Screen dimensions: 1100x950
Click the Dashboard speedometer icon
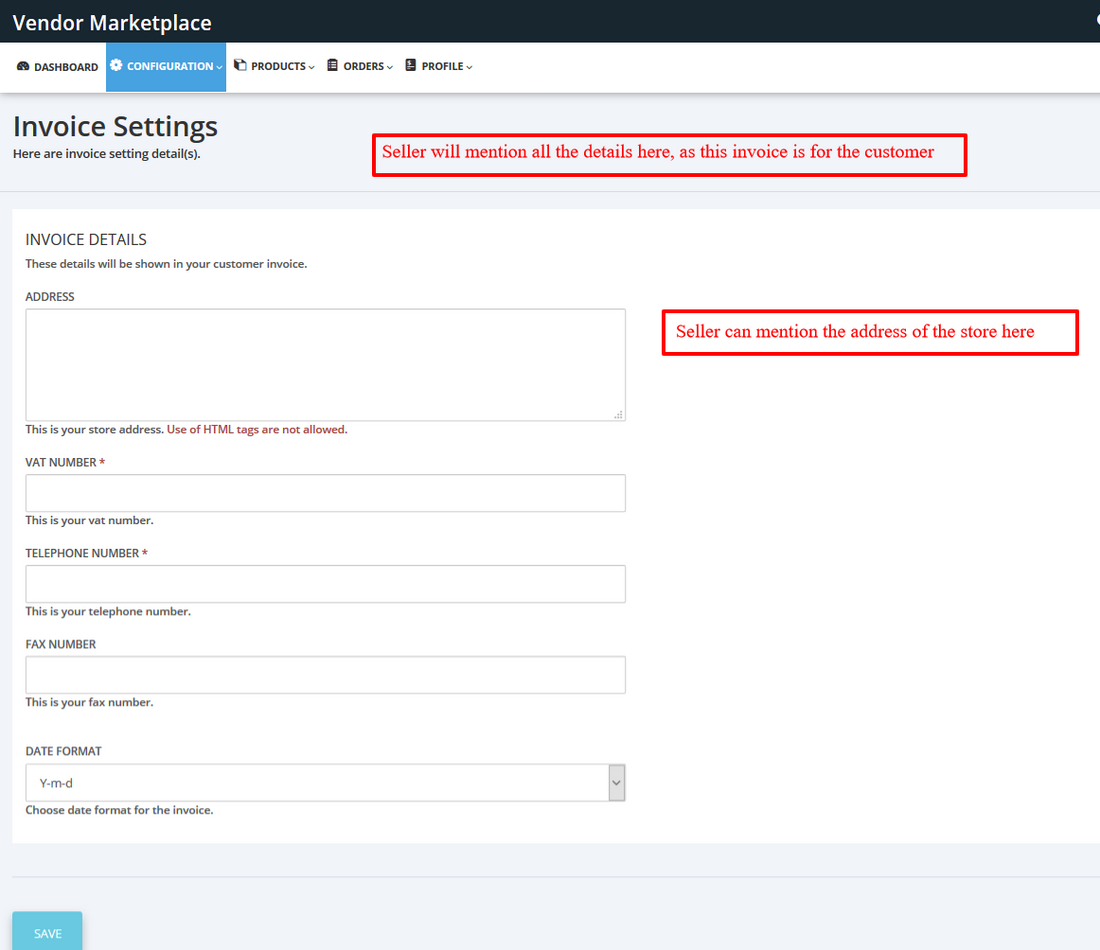[23, 67]
